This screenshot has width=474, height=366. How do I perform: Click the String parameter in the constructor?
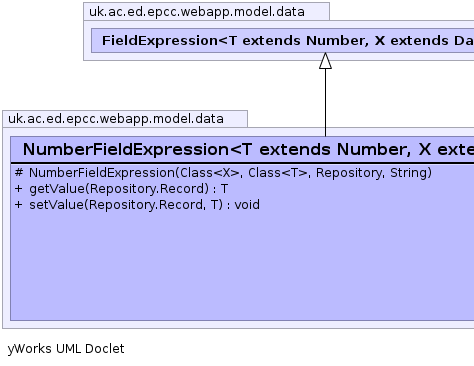coord(409,173)
